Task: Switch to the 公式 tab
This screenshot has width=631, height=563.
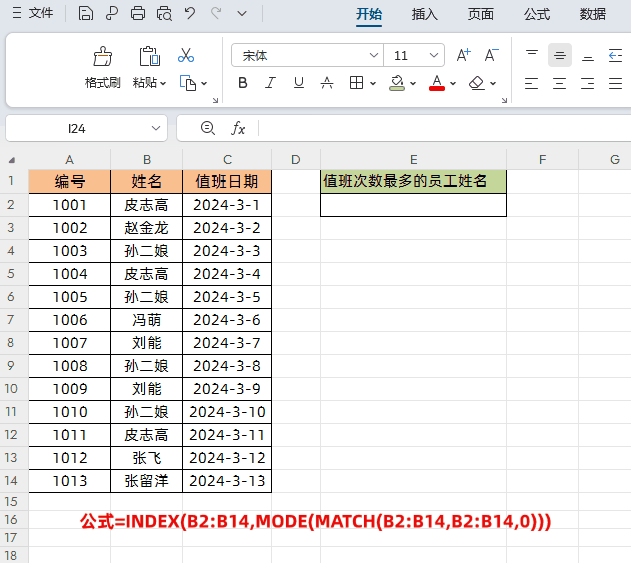Action: click(x=537, y=14)
